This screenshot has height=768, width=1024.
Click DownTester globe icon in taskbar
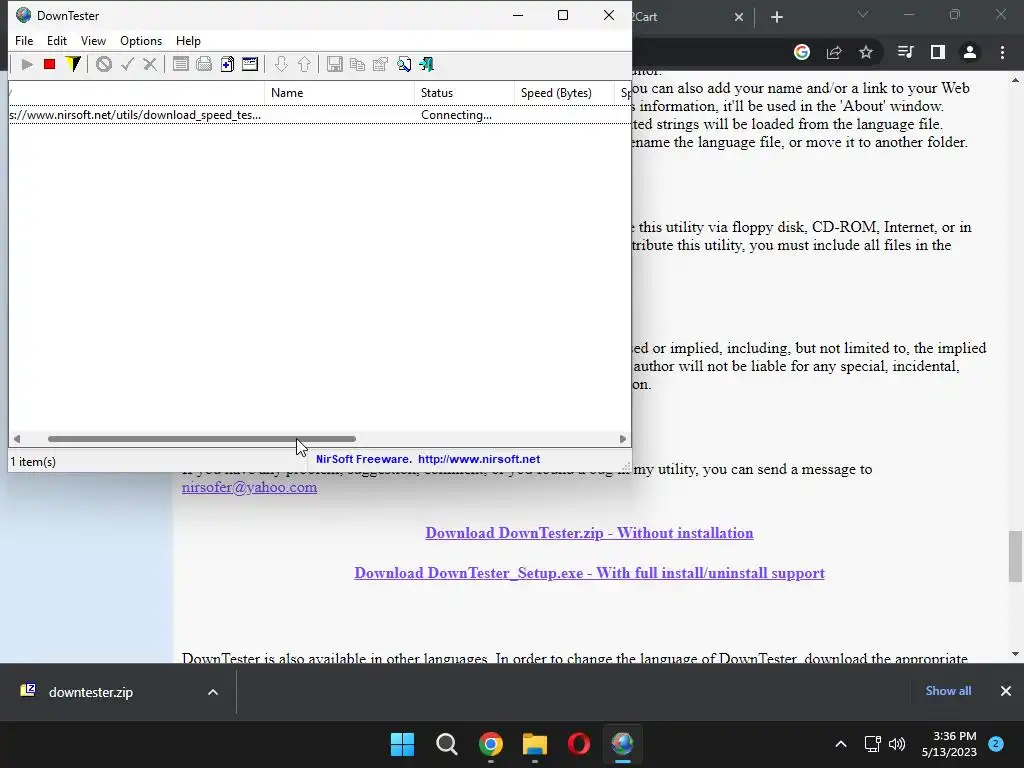622,744
